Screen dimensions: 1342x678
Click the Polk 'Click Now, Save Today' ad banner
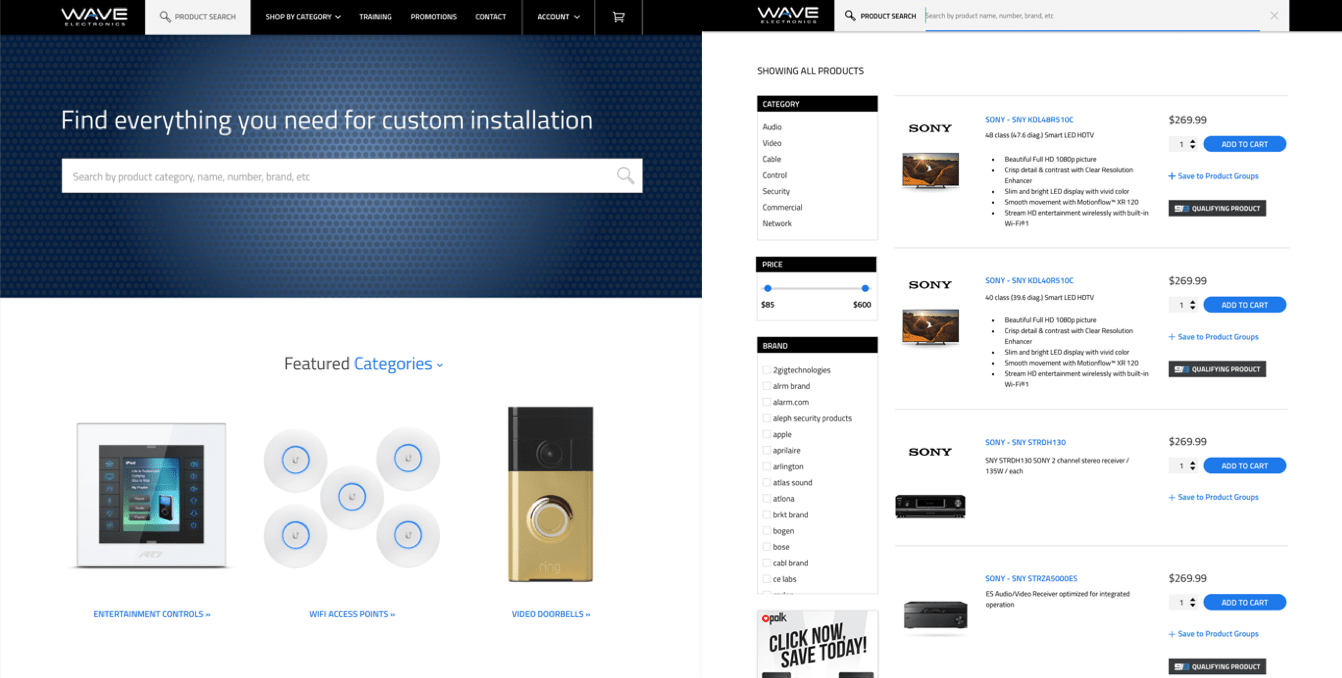point(817,644)
